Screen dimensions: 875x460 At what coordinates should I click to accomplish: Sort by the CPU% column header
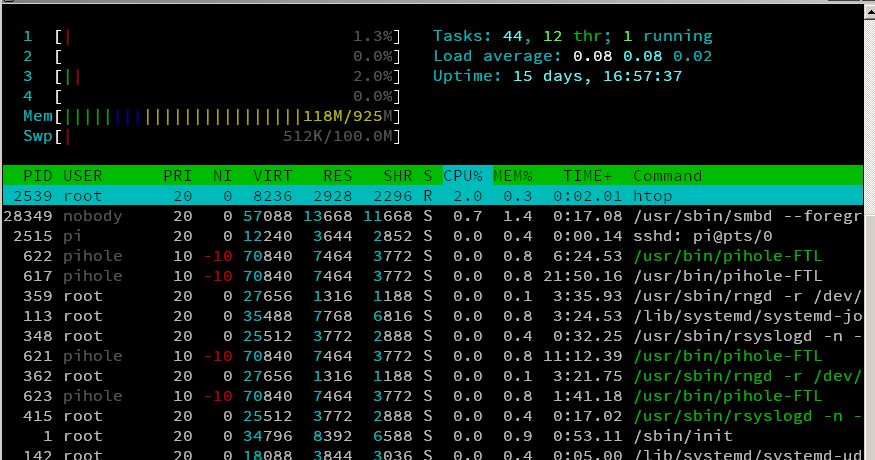463,176
